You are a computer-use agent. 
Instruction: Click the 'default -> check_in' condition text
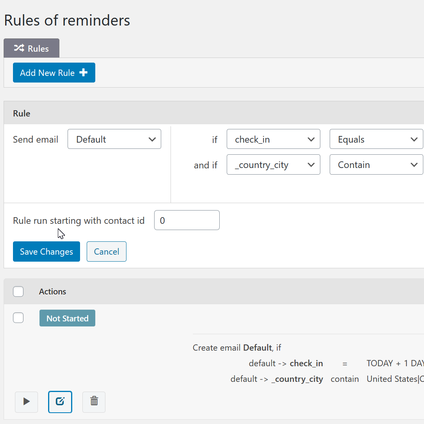click(x=286, y=363)
